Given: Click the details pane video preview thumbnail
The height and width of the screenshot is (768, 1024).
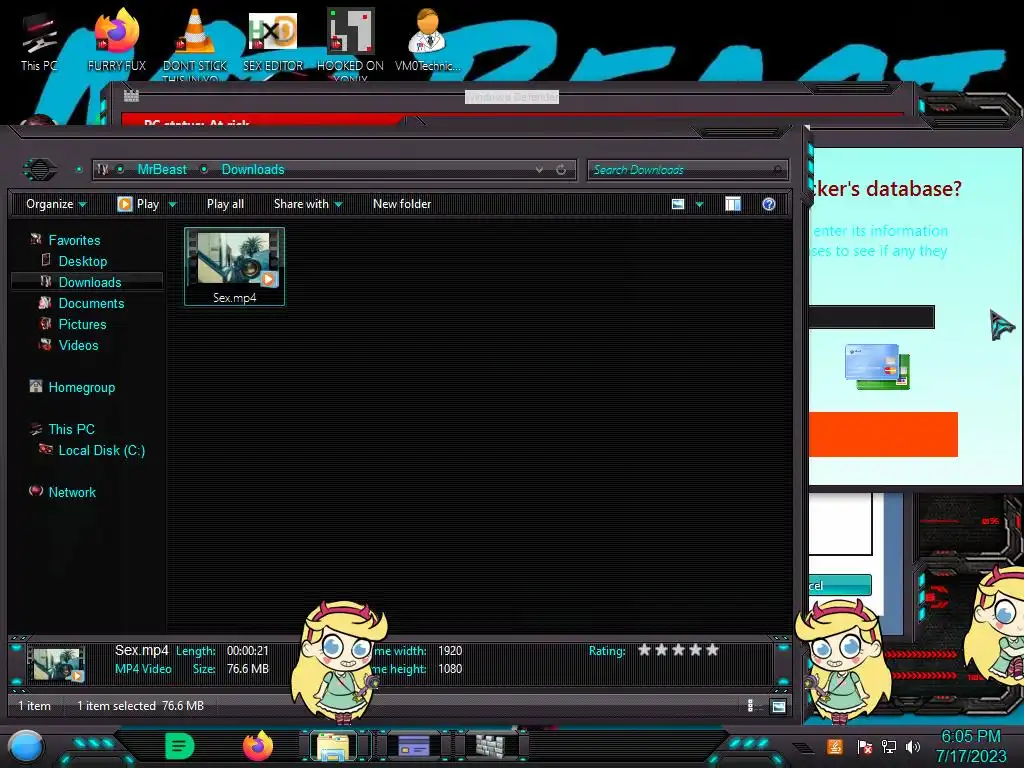Looking at the screenshot, I should (x=57, y=664).
